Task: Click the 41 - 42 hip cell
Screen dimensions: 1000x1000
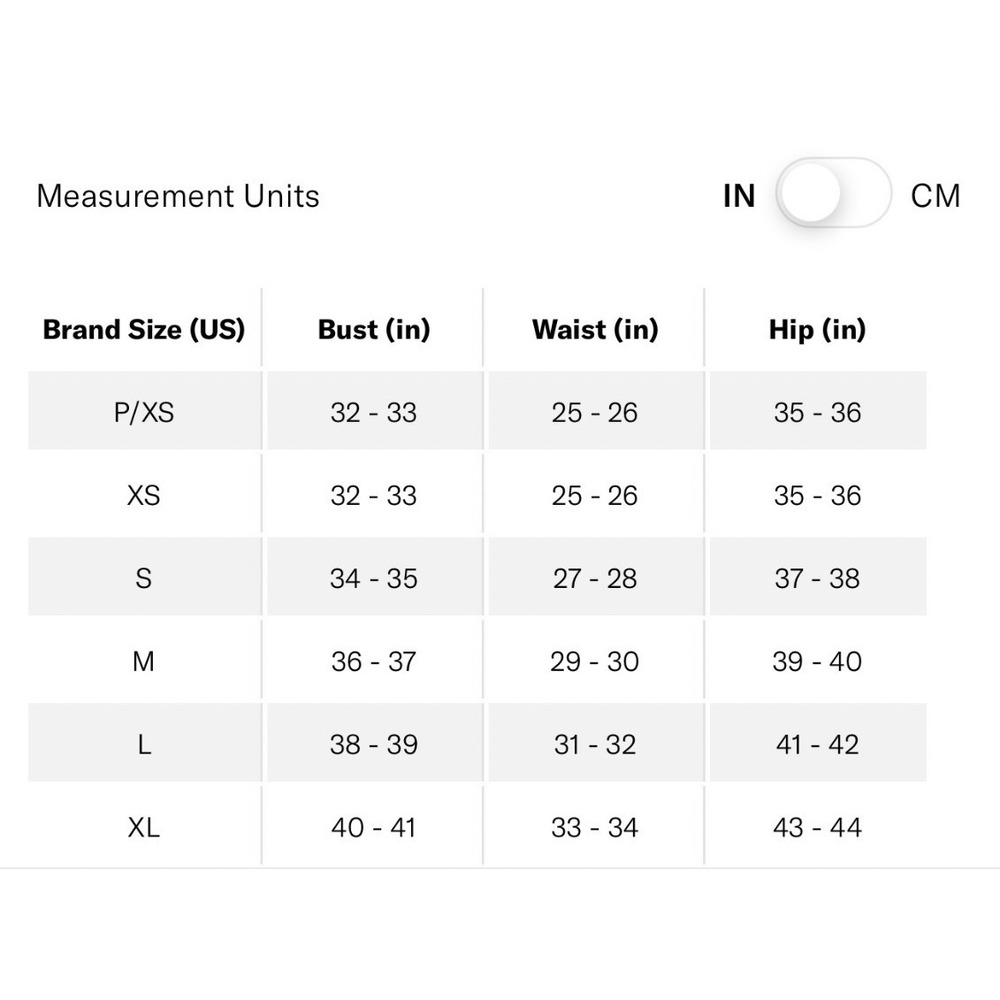Action: (x=818, y=744)
